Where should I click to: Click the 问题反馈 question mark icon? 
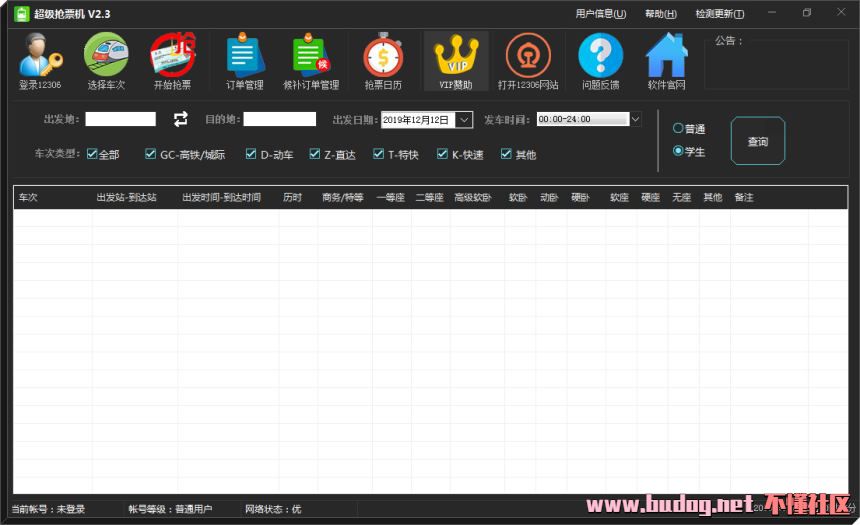click(601, 61)
